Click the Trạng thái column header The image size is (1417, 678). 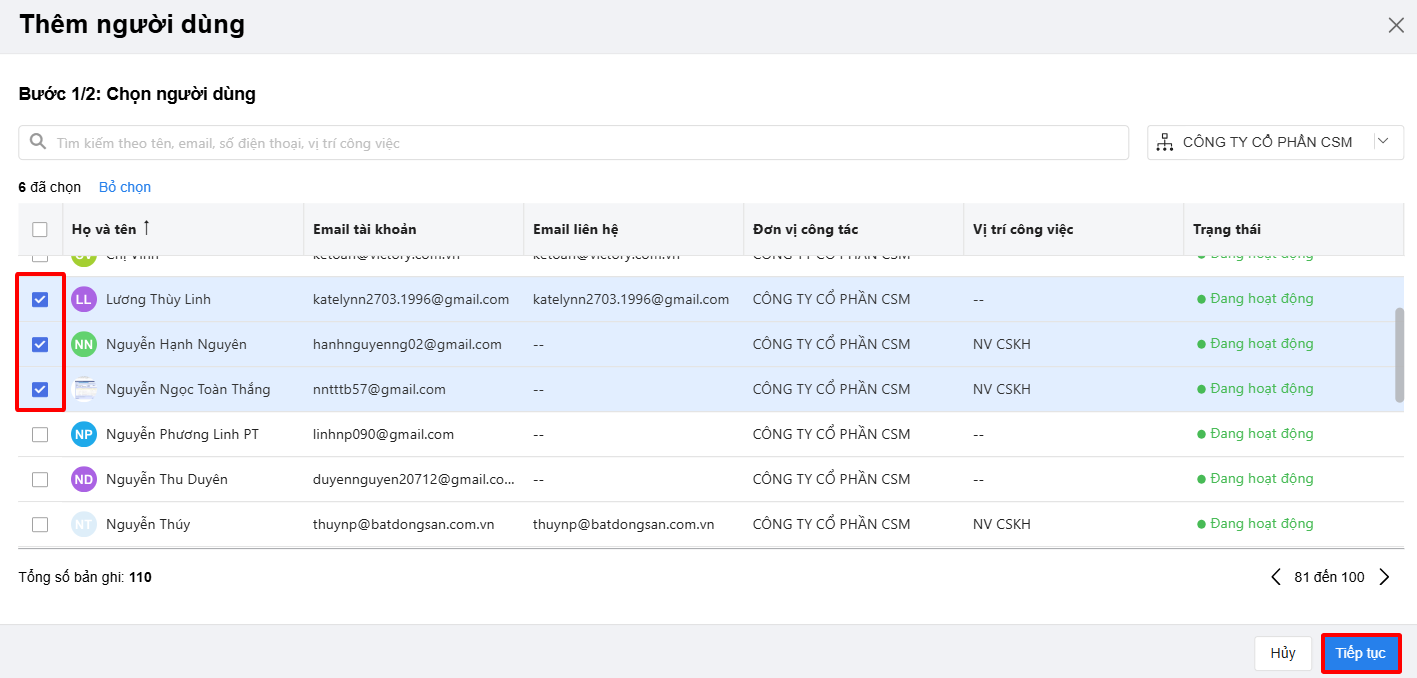click(x=1226, y=229)
